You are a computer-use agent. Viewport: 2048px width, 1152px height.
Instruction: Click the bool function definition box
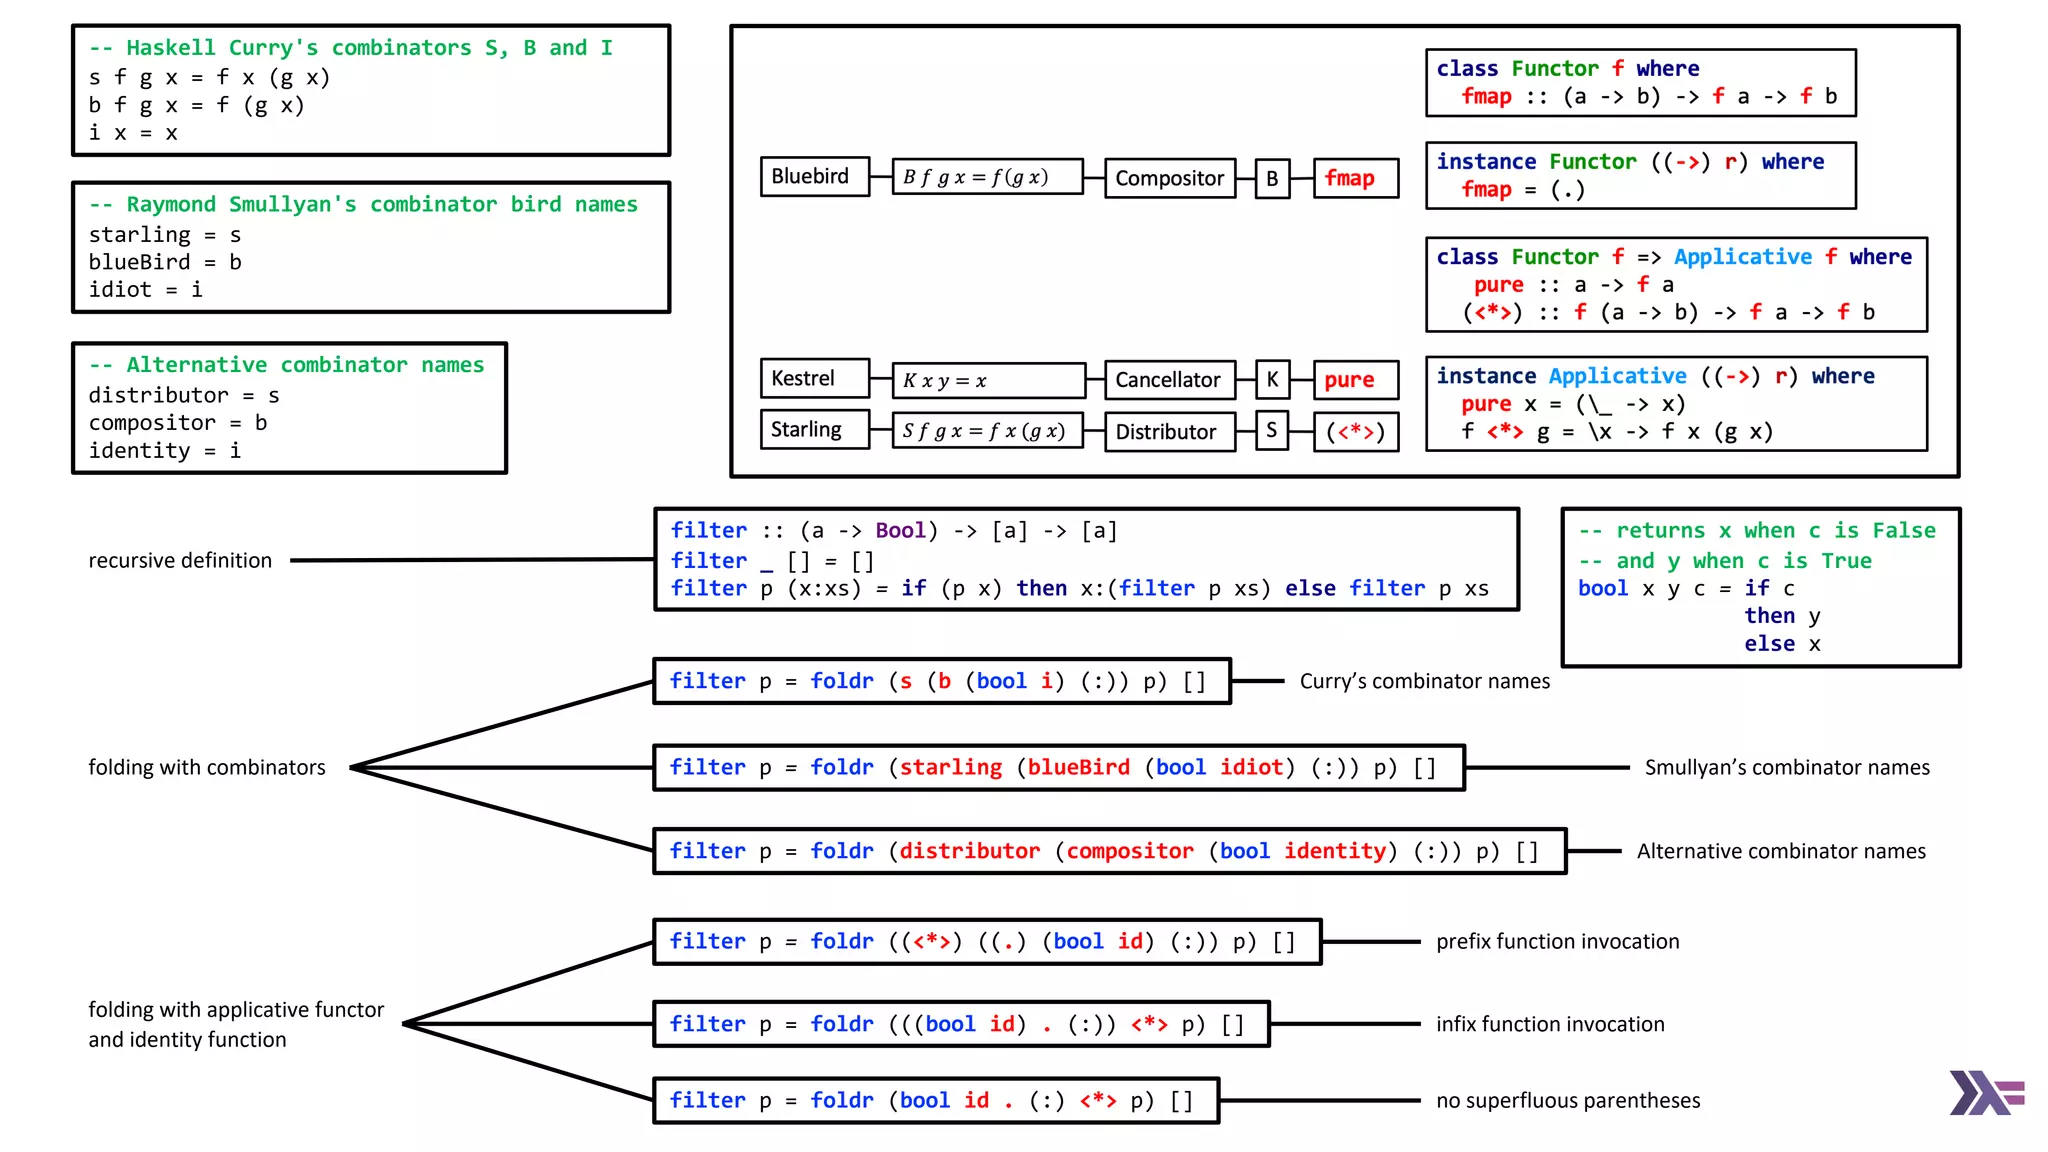pyautogui.click(x=1760, y=588)
